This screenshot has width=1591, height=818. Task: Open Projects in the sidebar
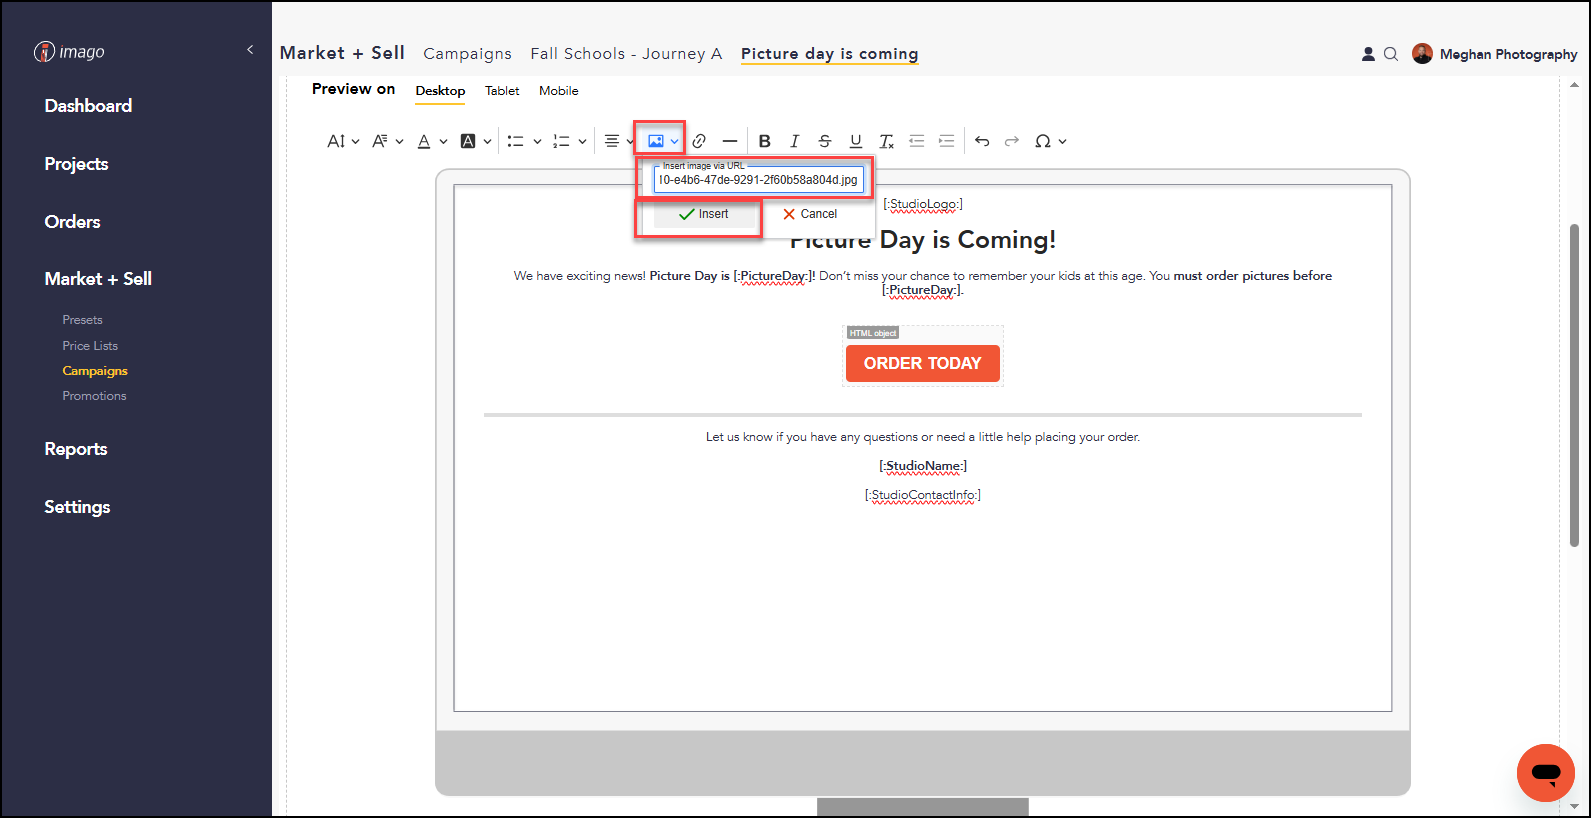pyautogui.click(x=76, y=164)
